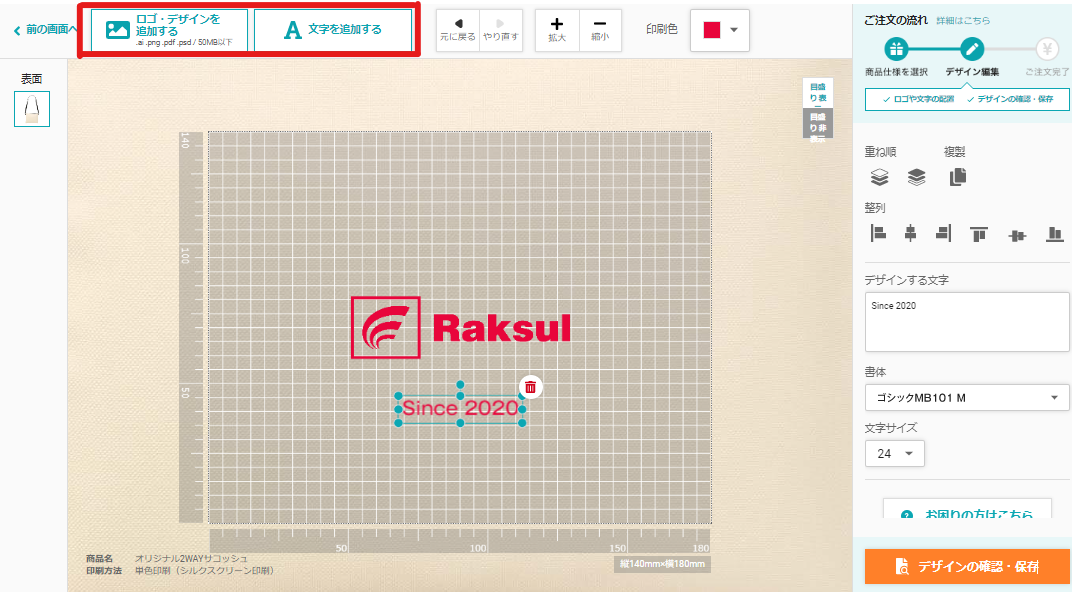Select the Raksul logo on the canvas
The image size is (1072, 592).
[460, 327]
